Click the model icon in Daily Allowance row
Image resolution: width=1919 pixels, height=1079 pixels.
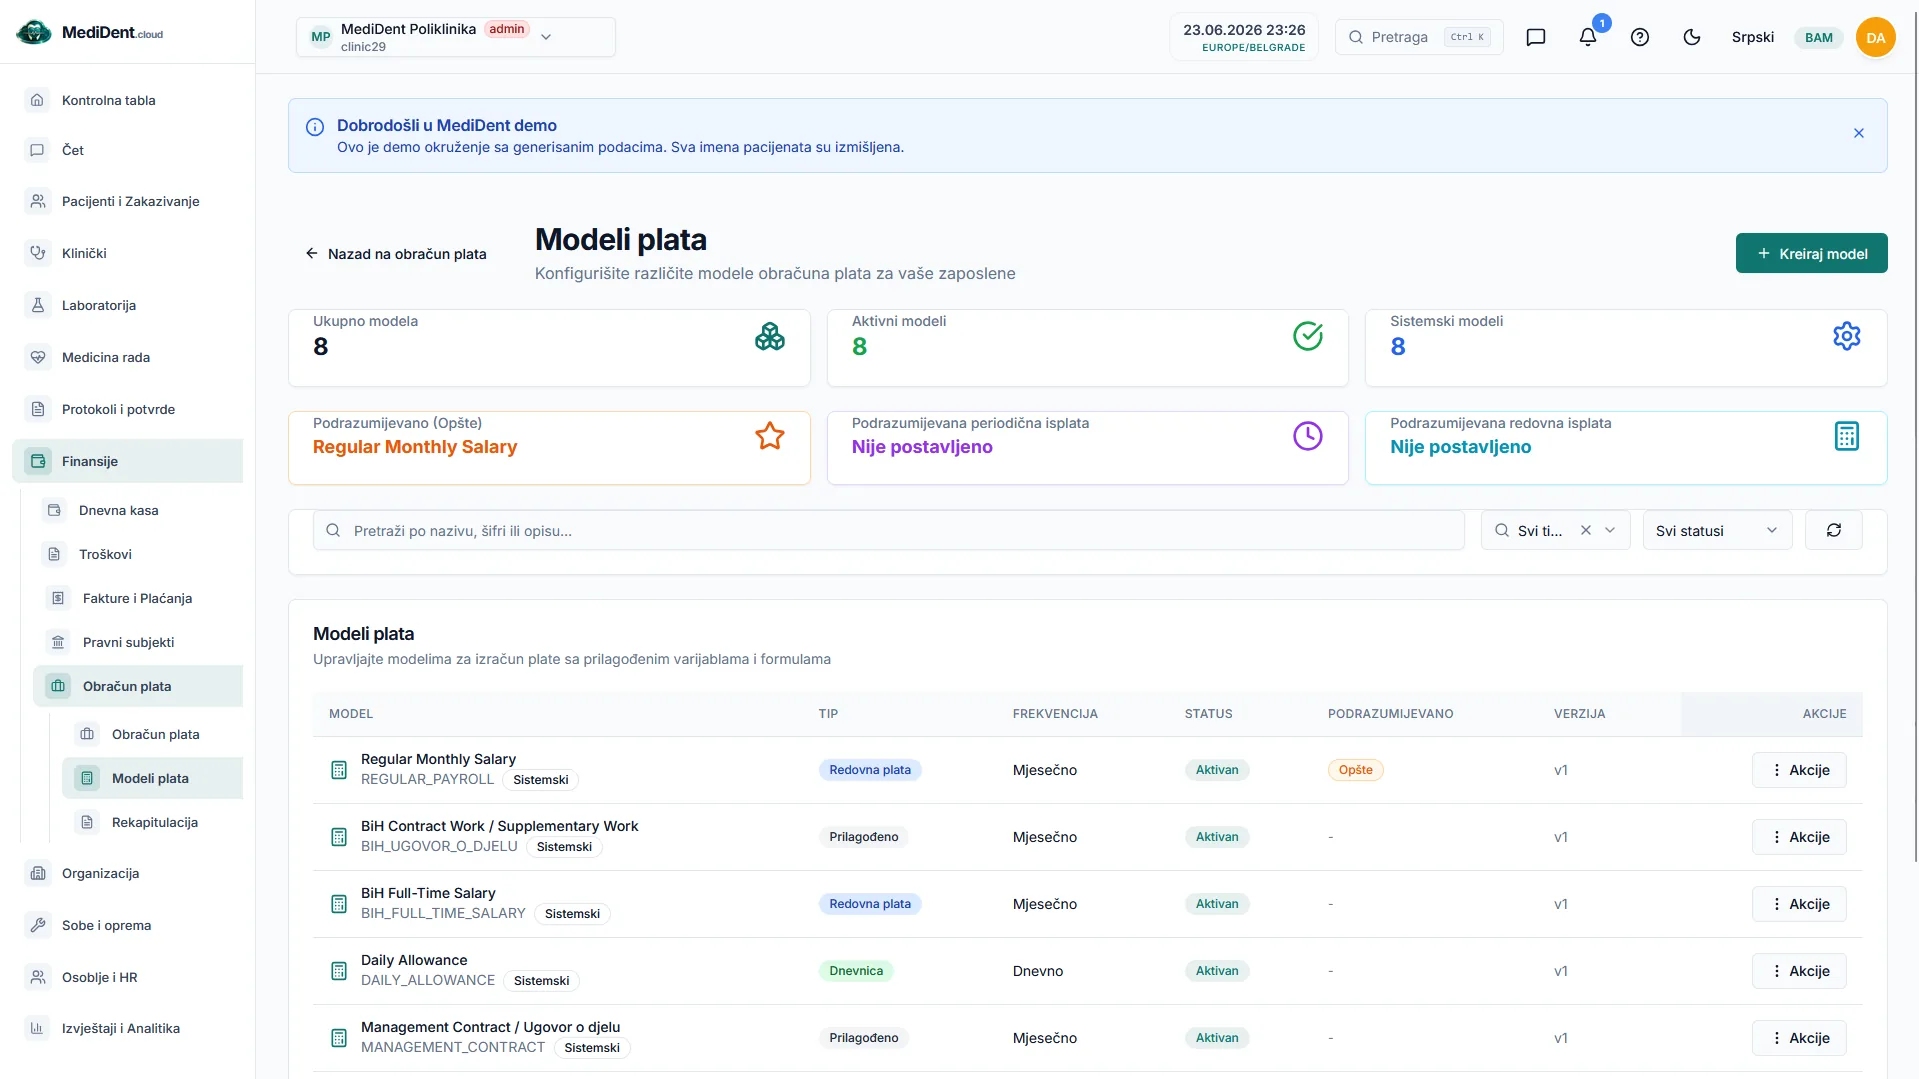[x=339, y=971]
